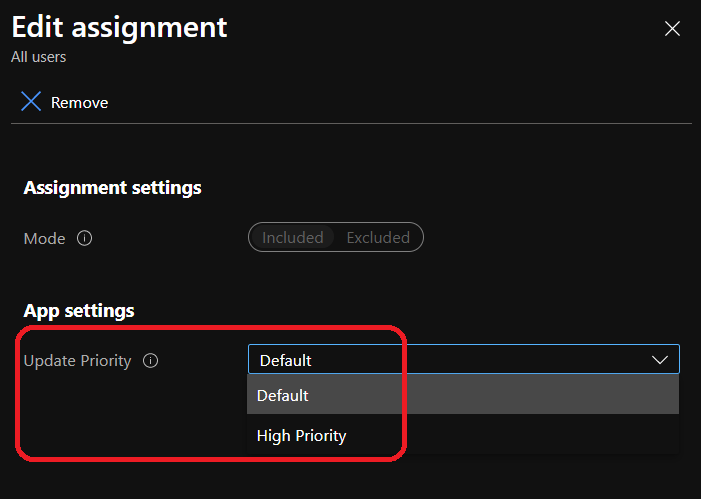This screenshot has height=499, width=701.
Task: Click the X icon beside Remove
Action: point(31,102)
